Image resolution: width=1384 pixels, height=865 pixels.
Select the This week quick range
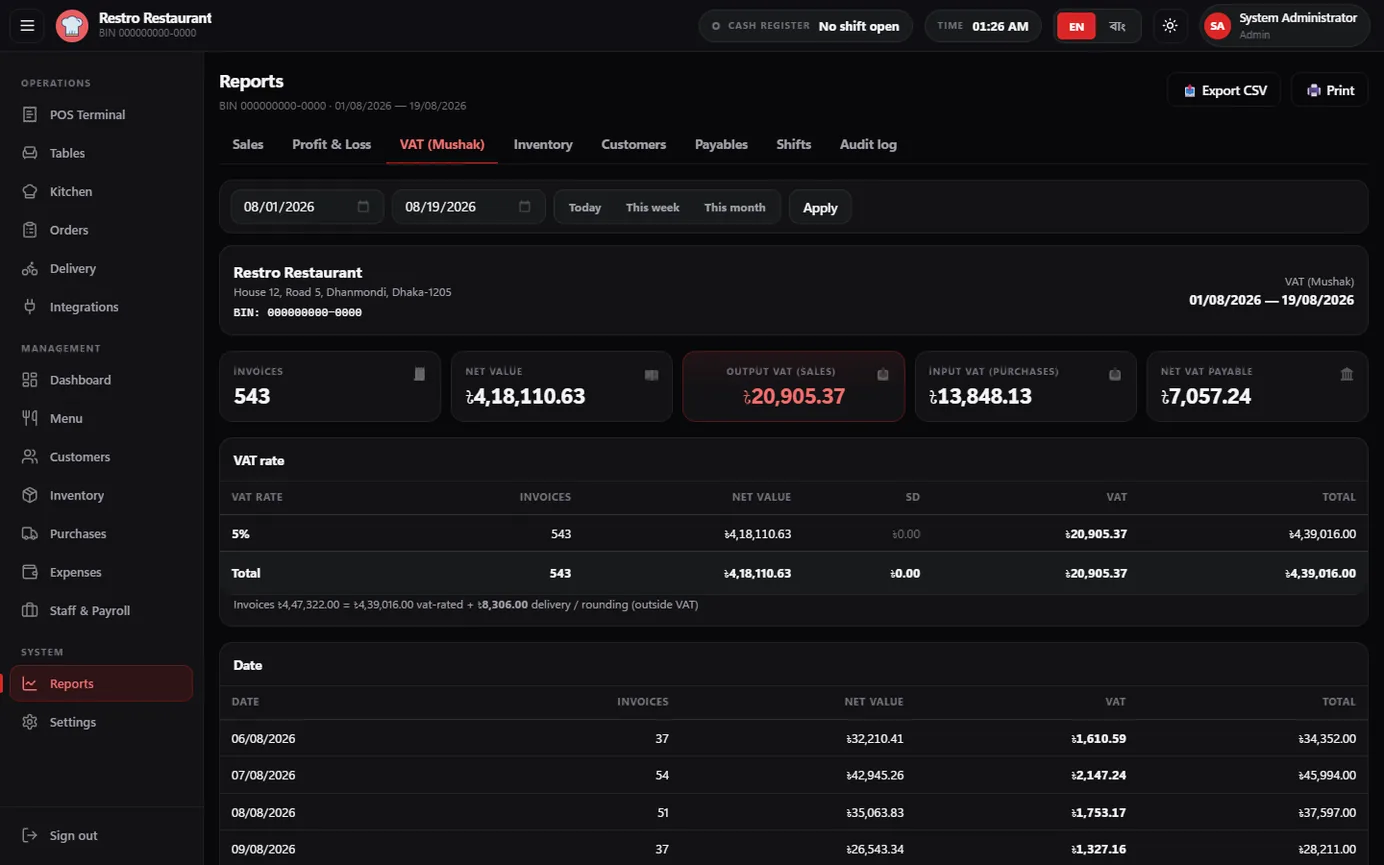pyautogui.click(x=653, y=208)
